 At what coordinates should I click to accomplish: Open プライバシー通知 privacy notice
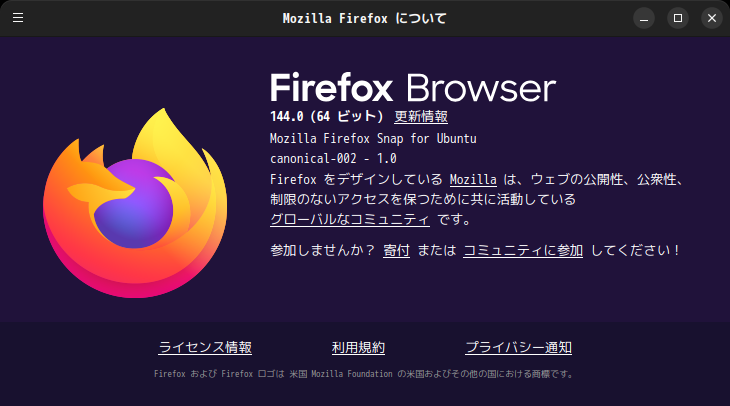point(518,347)
